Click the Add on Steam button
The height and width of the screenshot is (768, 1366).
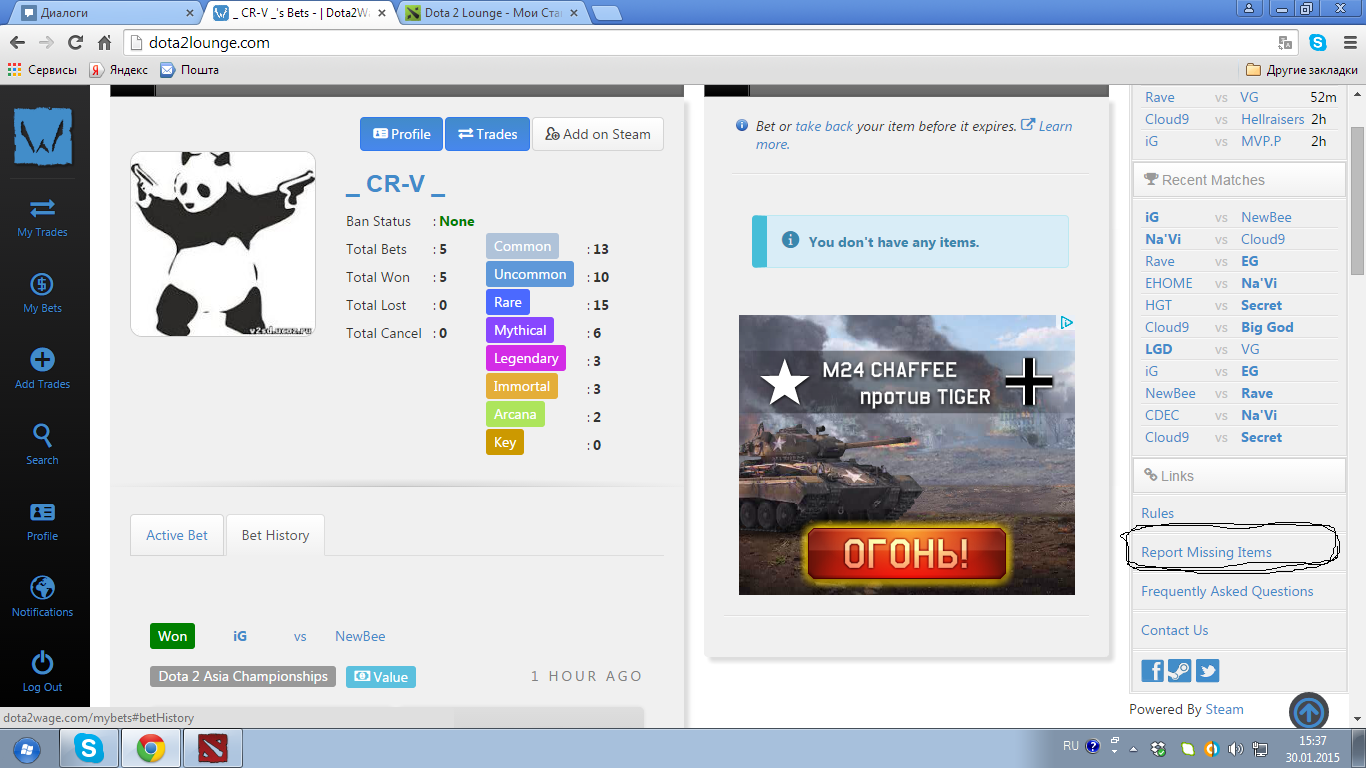point(598,134)
